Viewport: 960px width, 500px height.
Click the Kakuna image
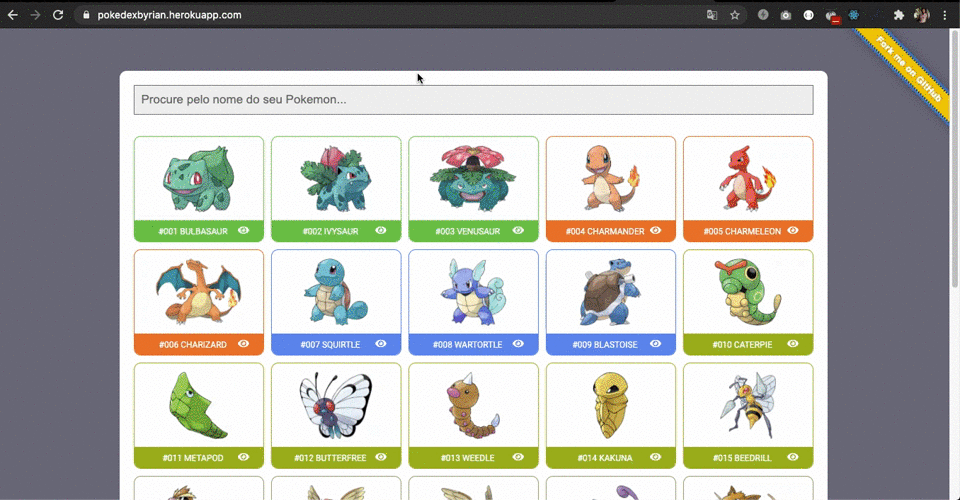(610, 405)
